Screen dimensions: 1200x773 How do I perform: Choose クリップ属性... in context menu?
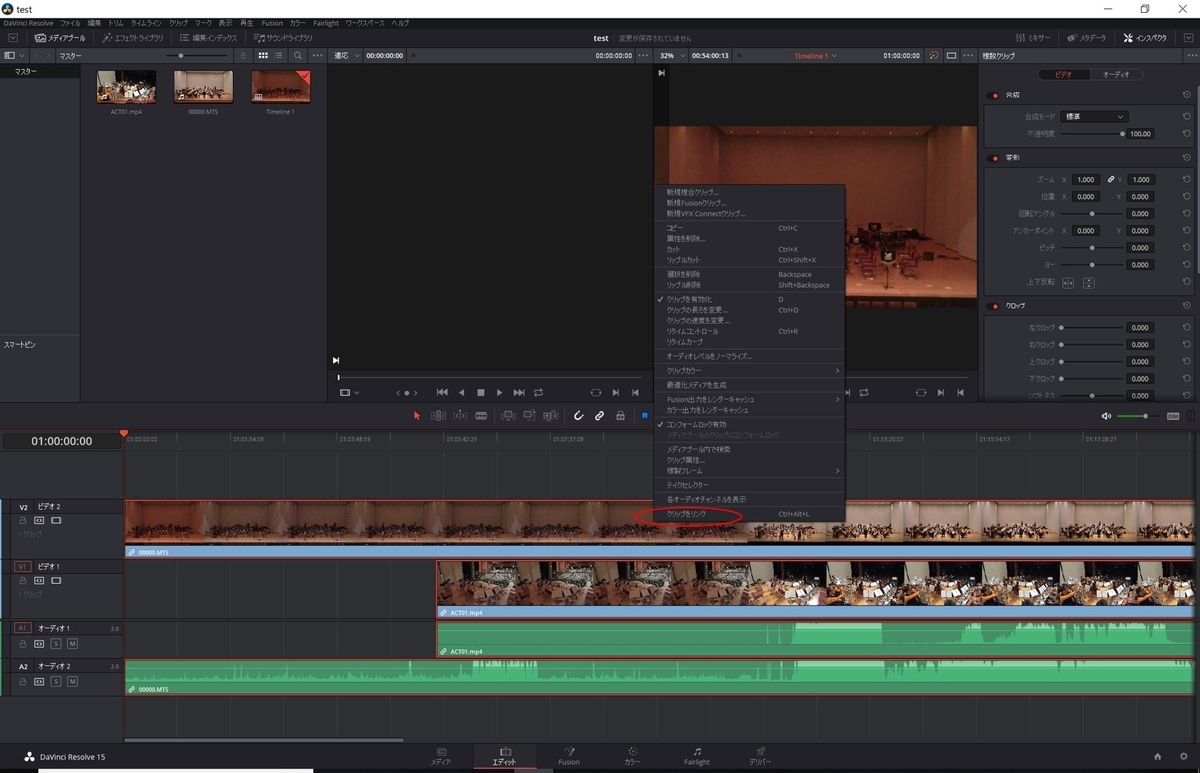(x=751, y=460)
